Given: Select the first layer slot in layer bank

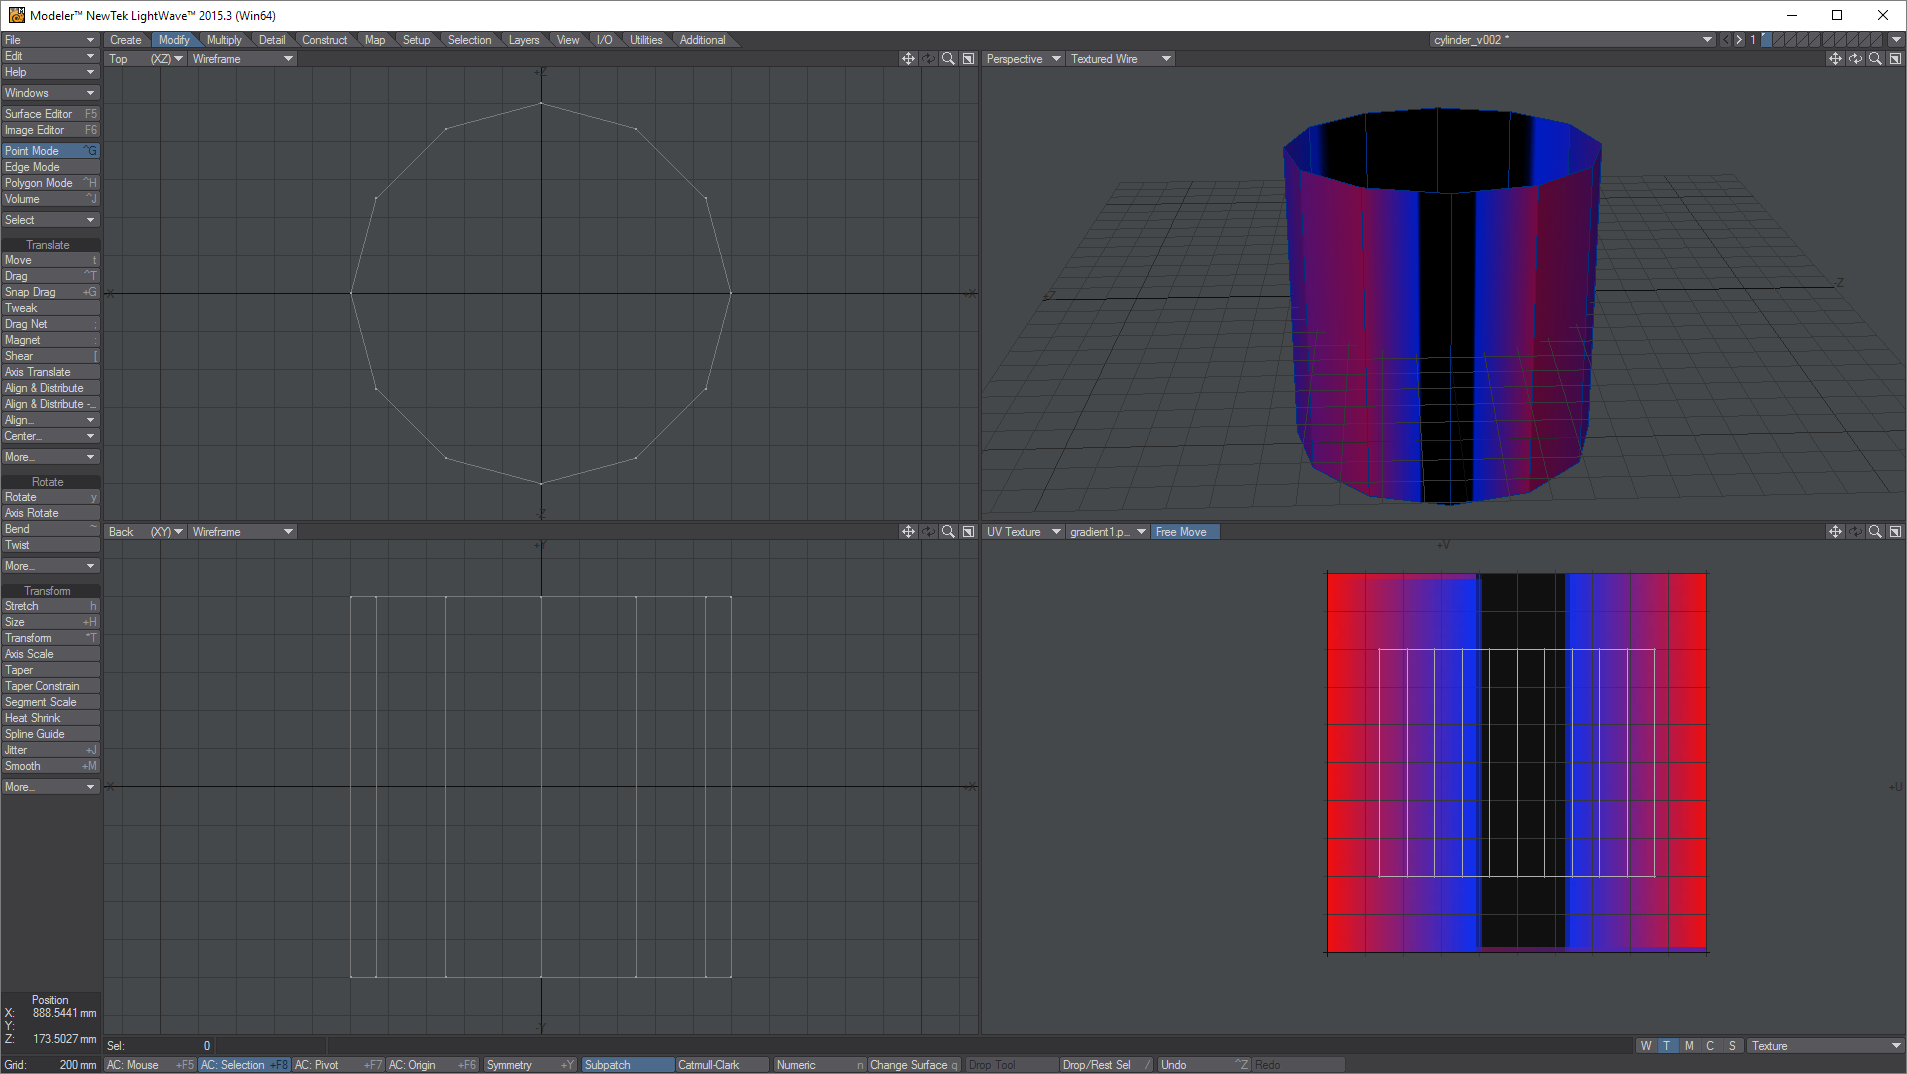Looking at the screenshot, I should pyautogui.click(x=1766, y=40).
